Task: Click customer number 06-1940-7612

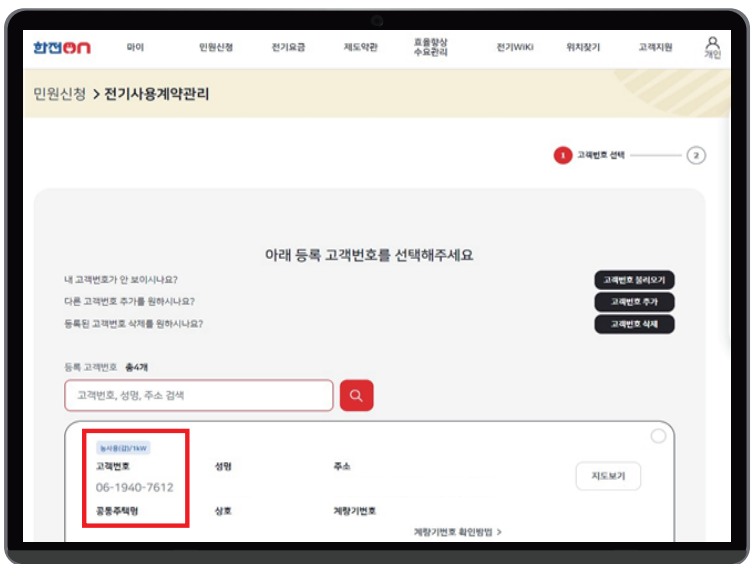Action: click(x=134, y=488)
